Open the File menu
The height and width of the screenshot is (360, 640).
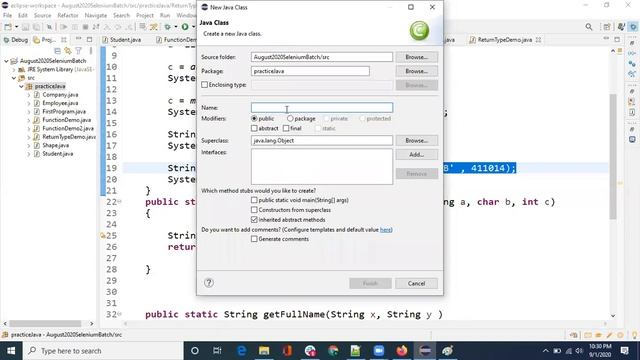[x=7, y=15]
